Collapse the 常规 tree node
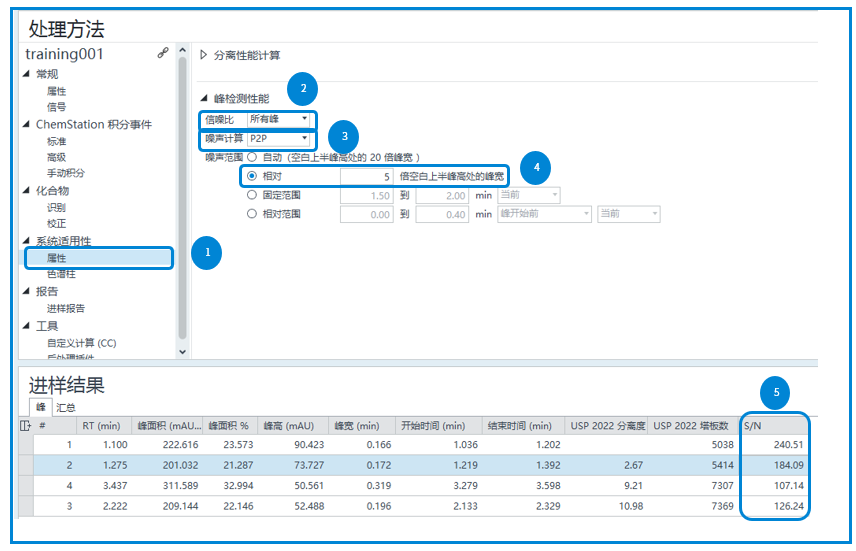Screen dimensions: 856x551 (26, 74)
